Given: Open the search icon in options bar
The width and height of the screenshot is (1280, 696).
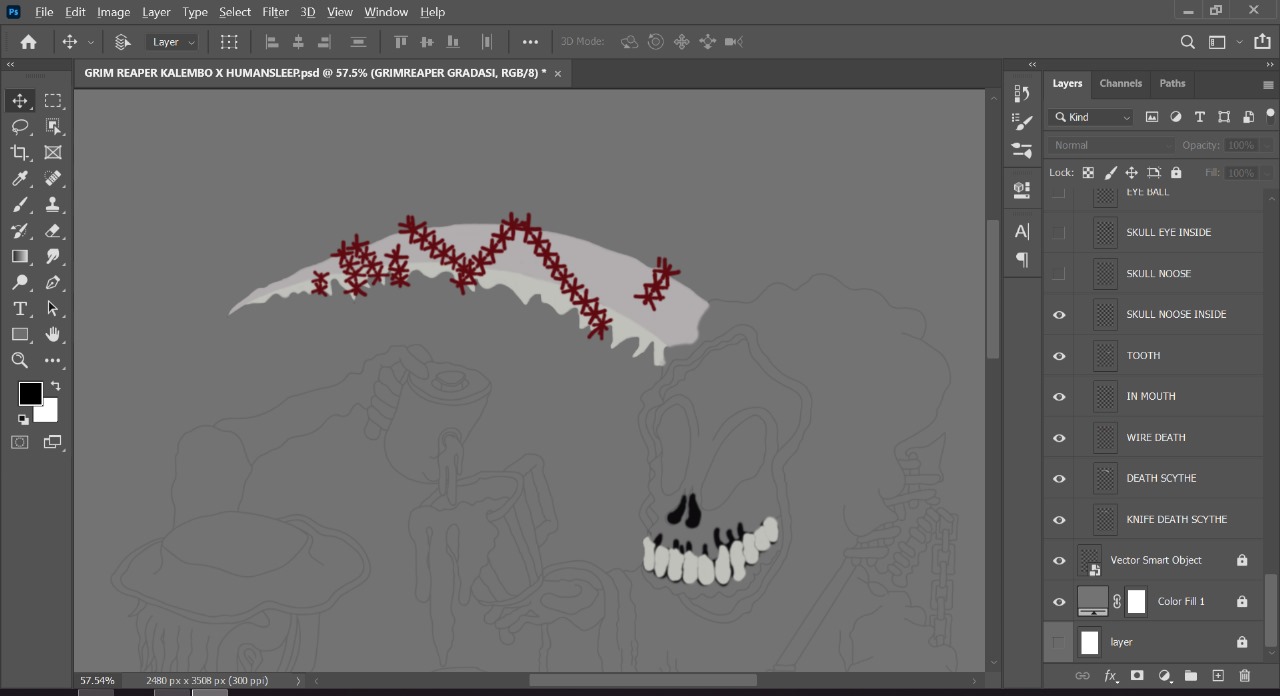Looking at the screenshot, I should [x=1188, y=42].
